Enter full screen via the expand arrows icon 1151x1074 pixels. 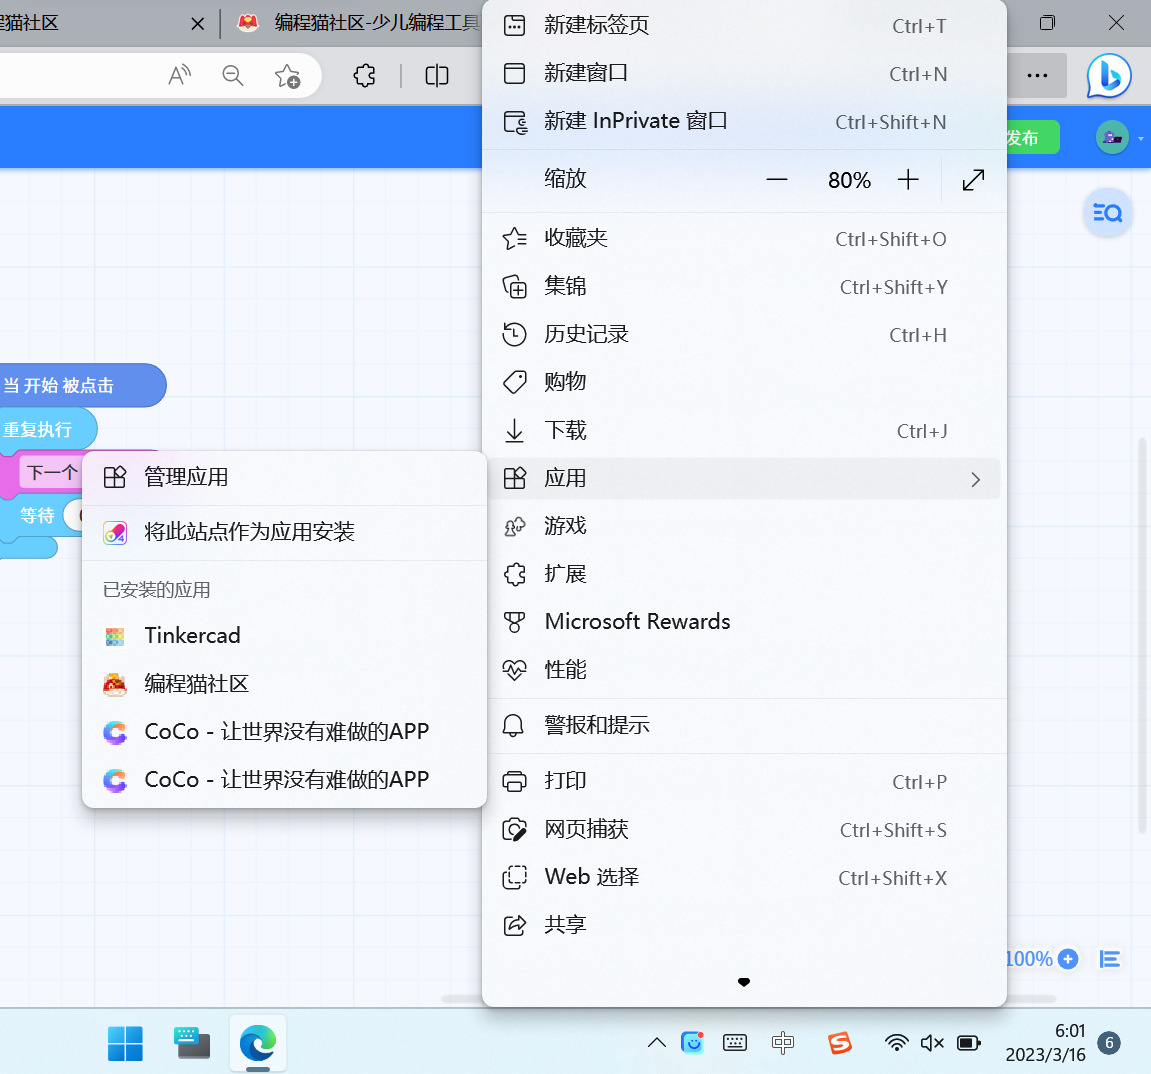tap(973, 180)
